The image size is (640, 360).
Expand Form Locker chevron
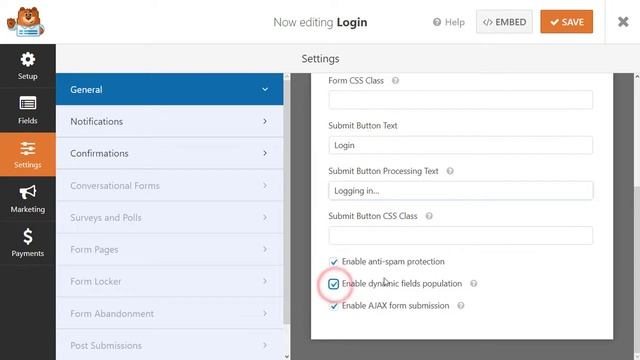[x=265, y=281]
